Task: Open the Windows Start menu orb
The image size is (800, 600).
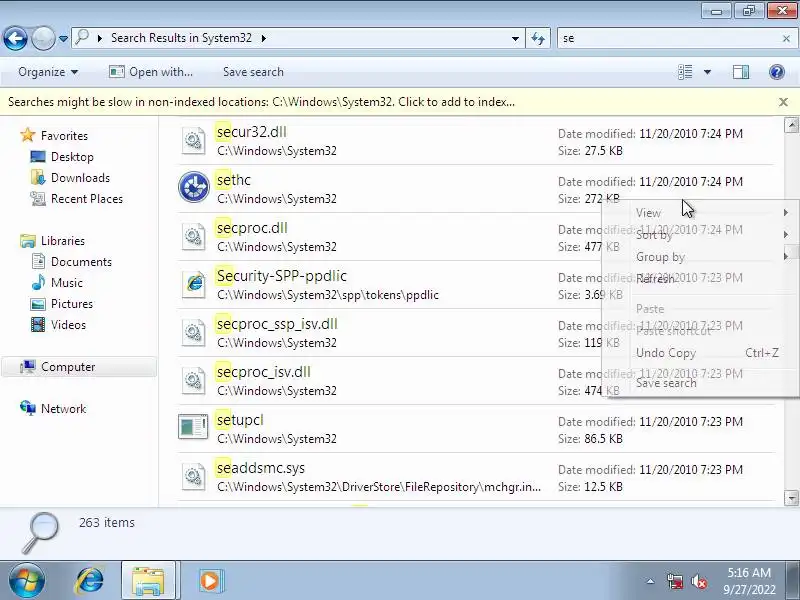Action: click(26, 581)
